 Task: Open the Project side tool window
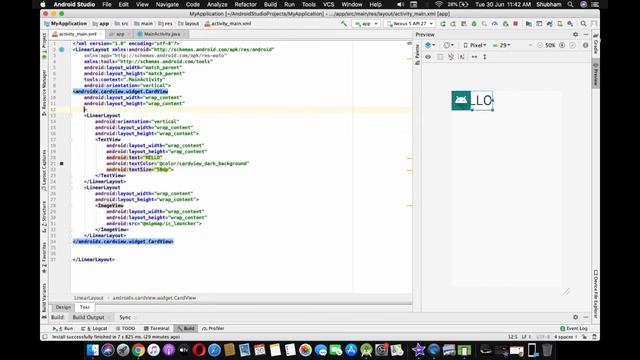click(44, 46)
